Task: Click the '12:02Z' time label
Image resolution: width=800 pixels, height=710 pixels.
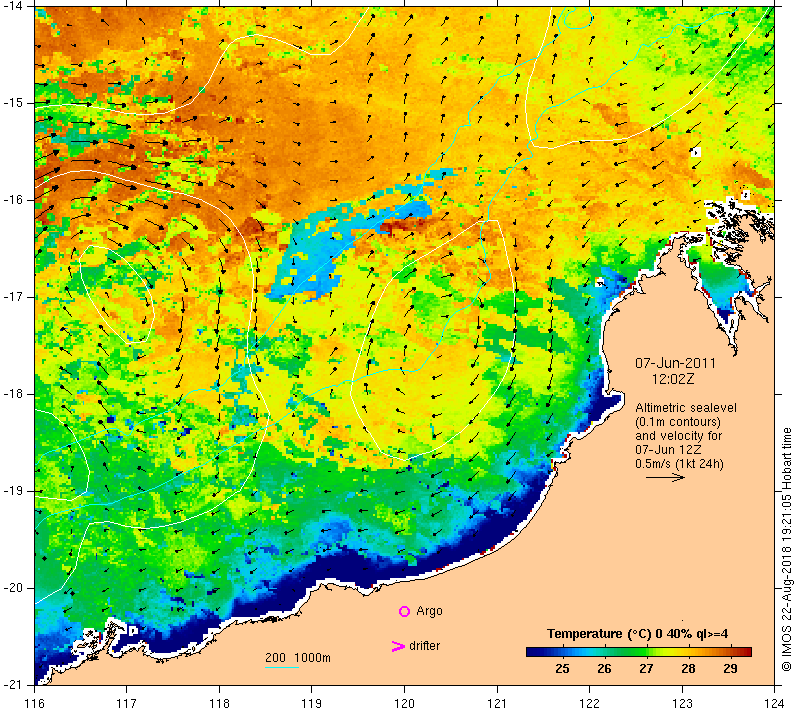Action: click(673, 379)
